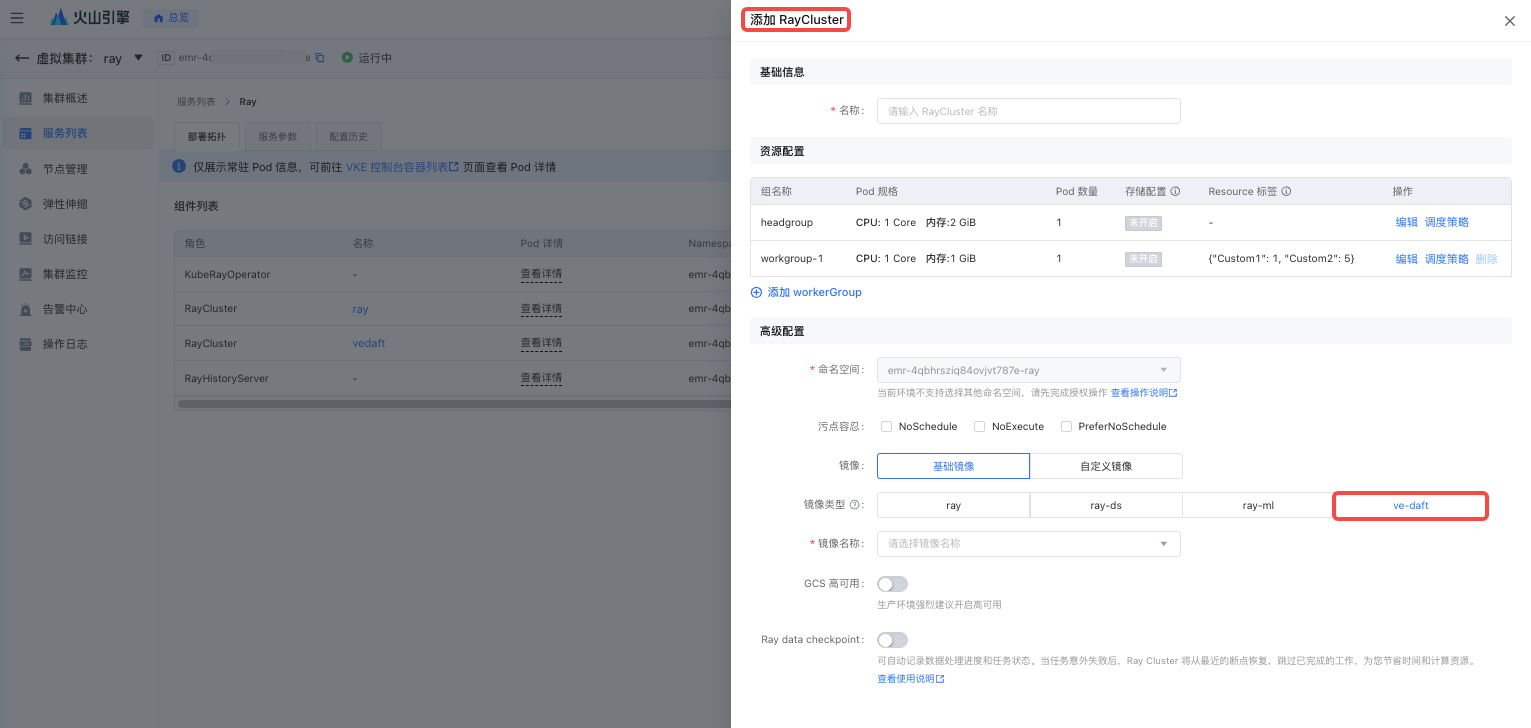This screenshot has height=728, width=1531.
Task: Click 编辑 for headgroup row
Action: 1406,222
